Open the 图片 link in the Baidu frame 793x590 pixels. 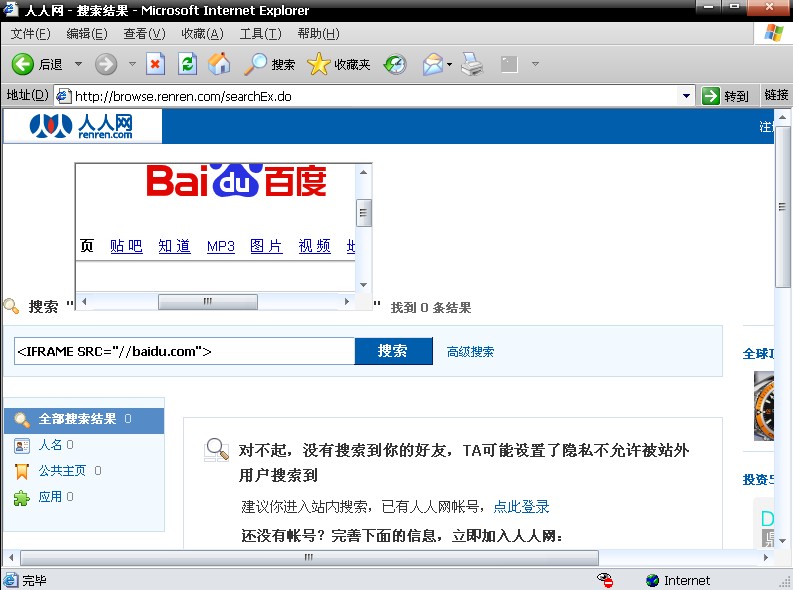267,246
